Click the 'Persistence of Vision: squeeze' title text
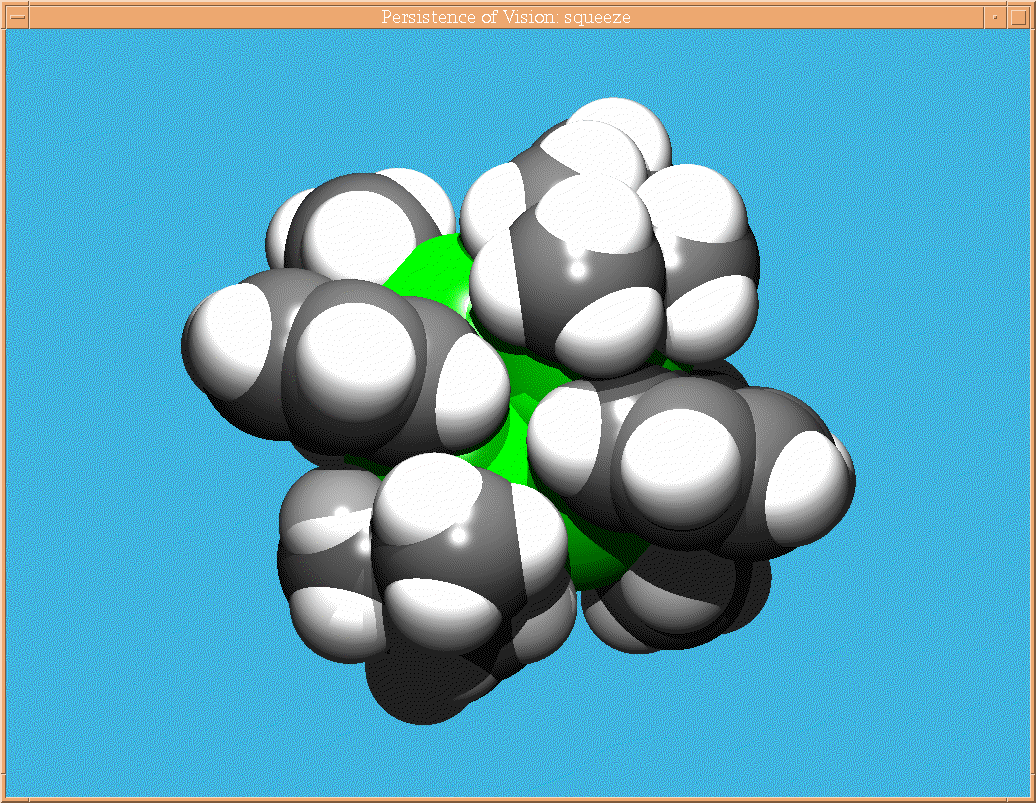The image size is (1036, 803). pos(505,17)
